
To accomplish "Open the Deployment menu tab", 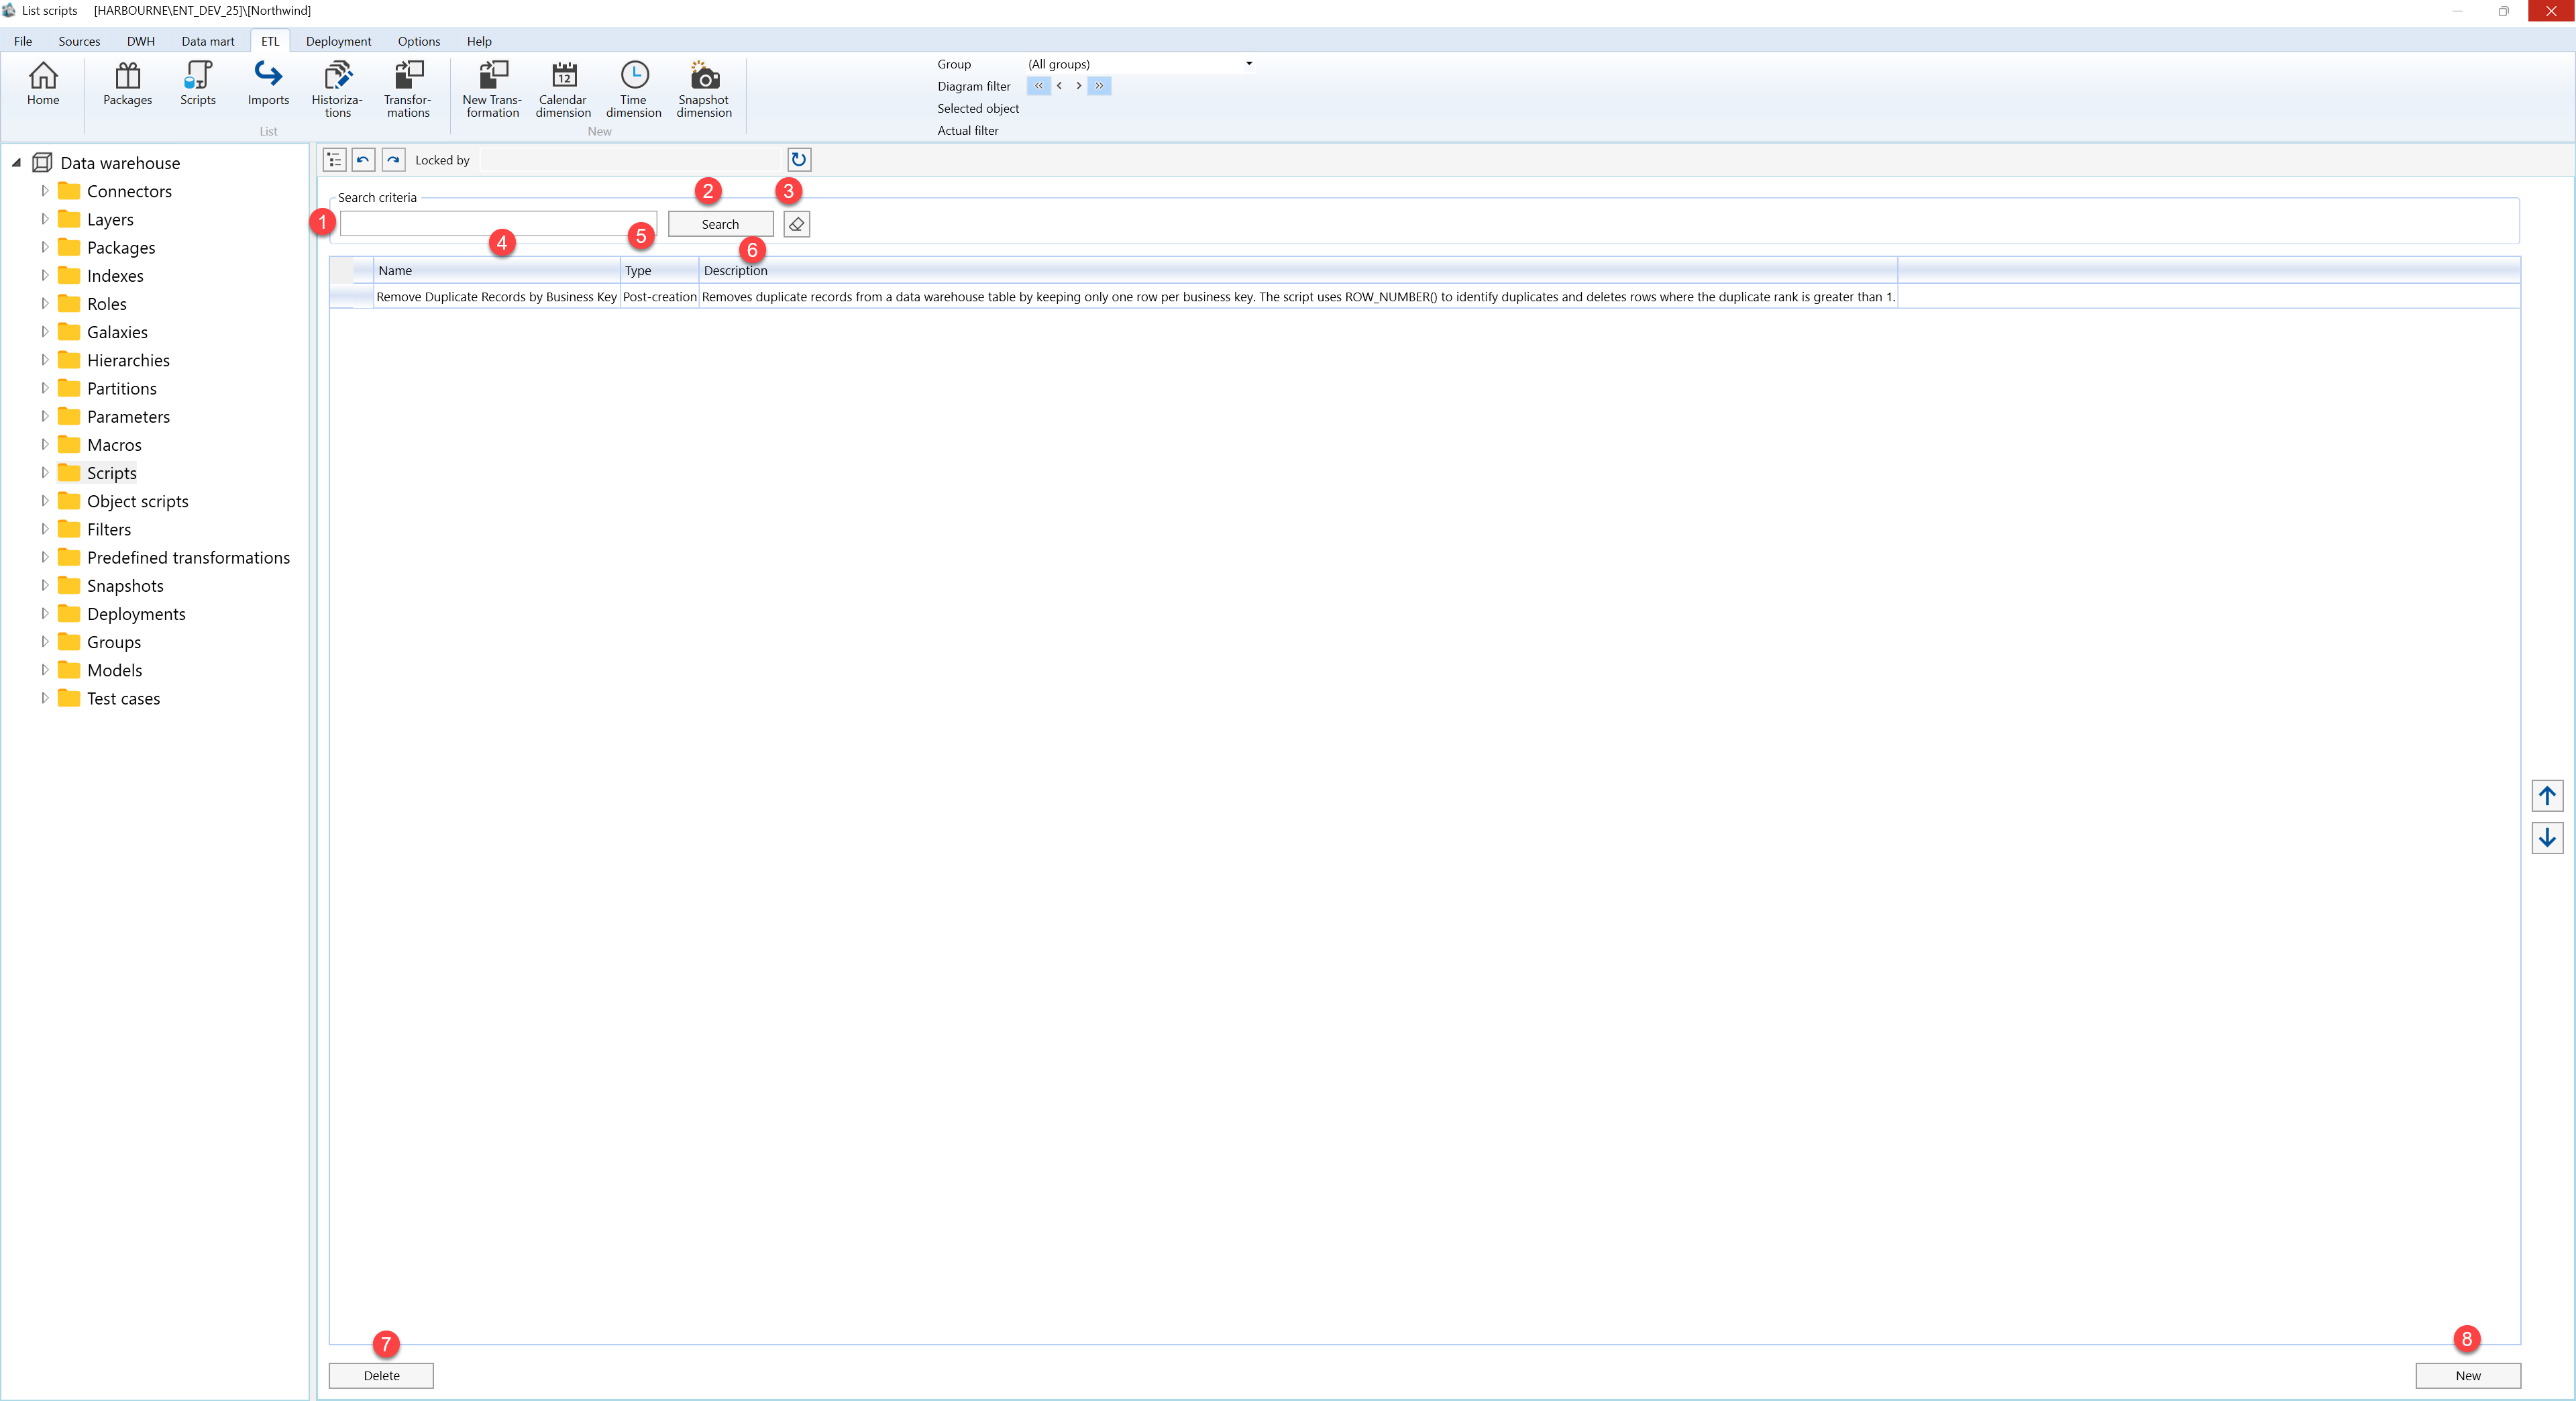I will [338, 41].
